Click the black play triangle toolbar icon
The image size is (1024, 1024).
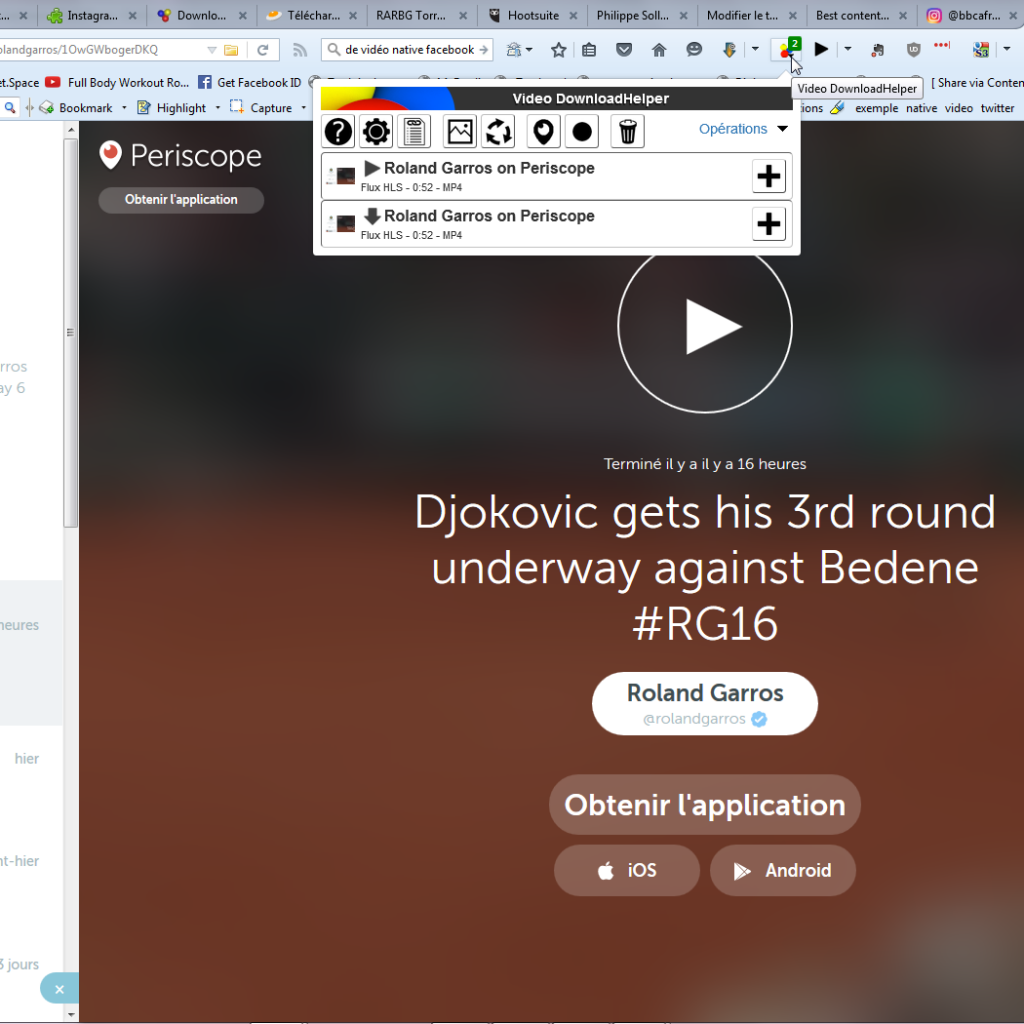[x=822, y=49]
